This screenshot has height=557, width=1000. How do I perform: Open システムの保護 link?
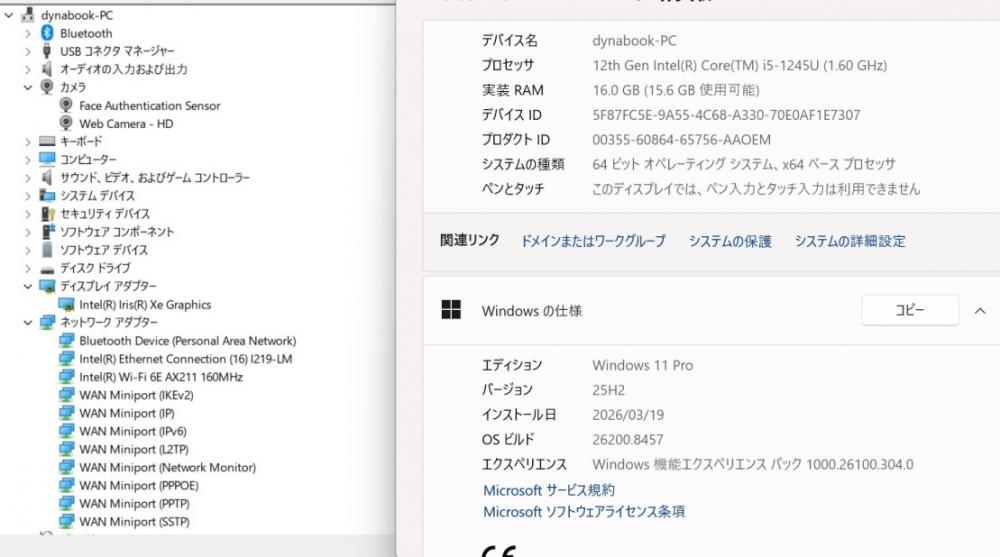click(x=730, y=241)
